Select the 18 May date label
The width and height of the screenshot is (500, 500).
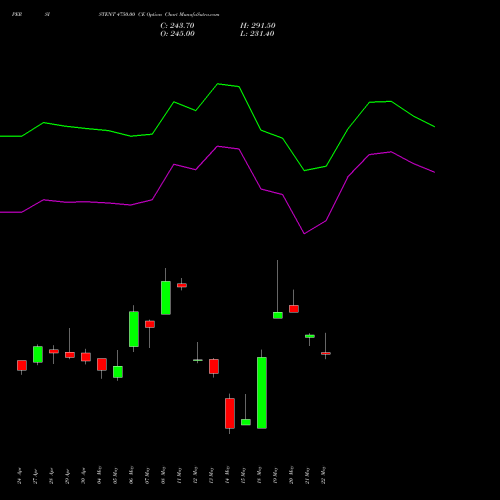pos(259,475)
